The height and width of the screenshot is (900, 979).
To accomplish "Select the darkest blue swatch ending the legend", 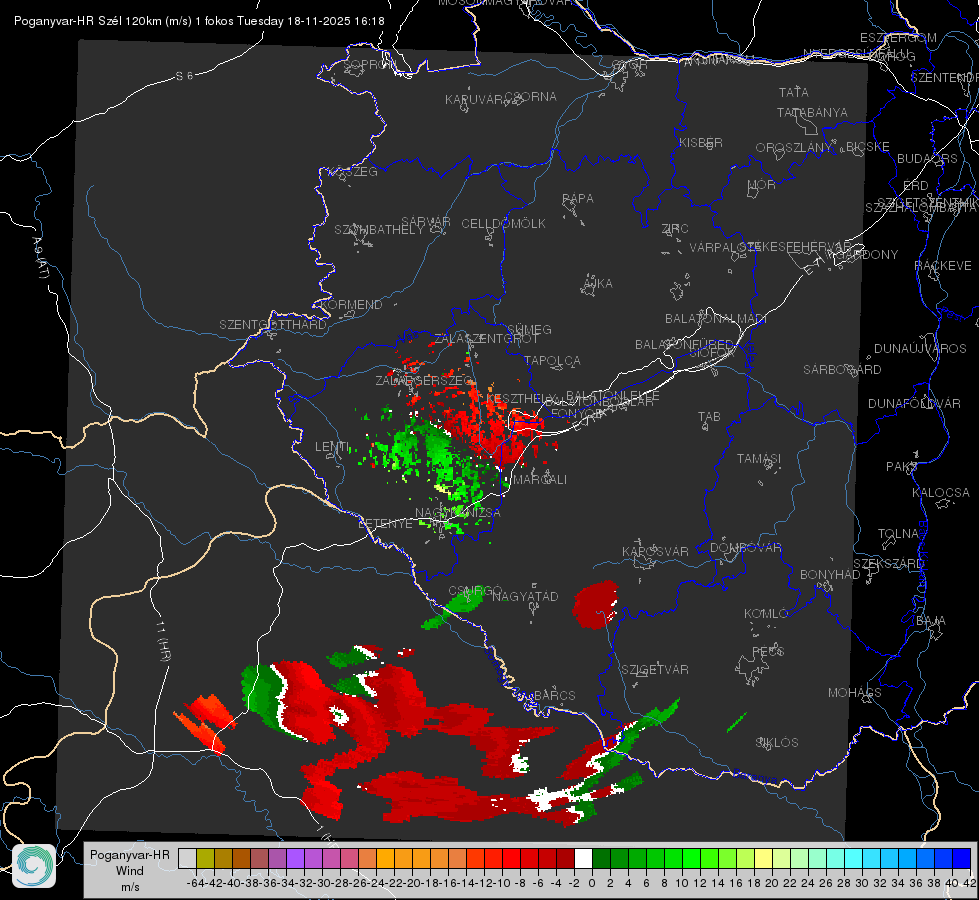I will click(x=962, y=858).
